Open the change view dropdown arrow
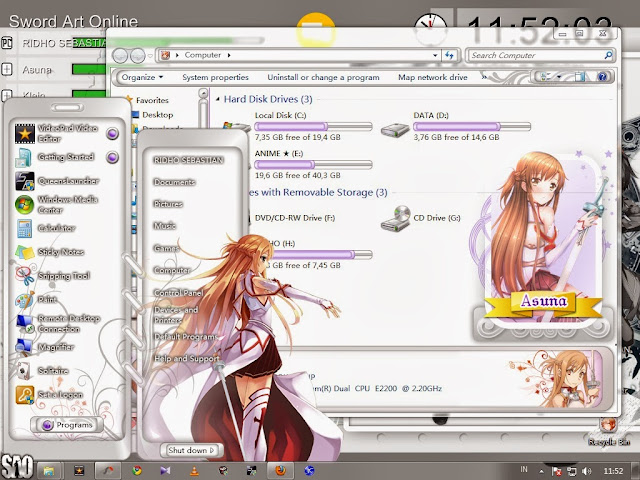 point(559,77)
